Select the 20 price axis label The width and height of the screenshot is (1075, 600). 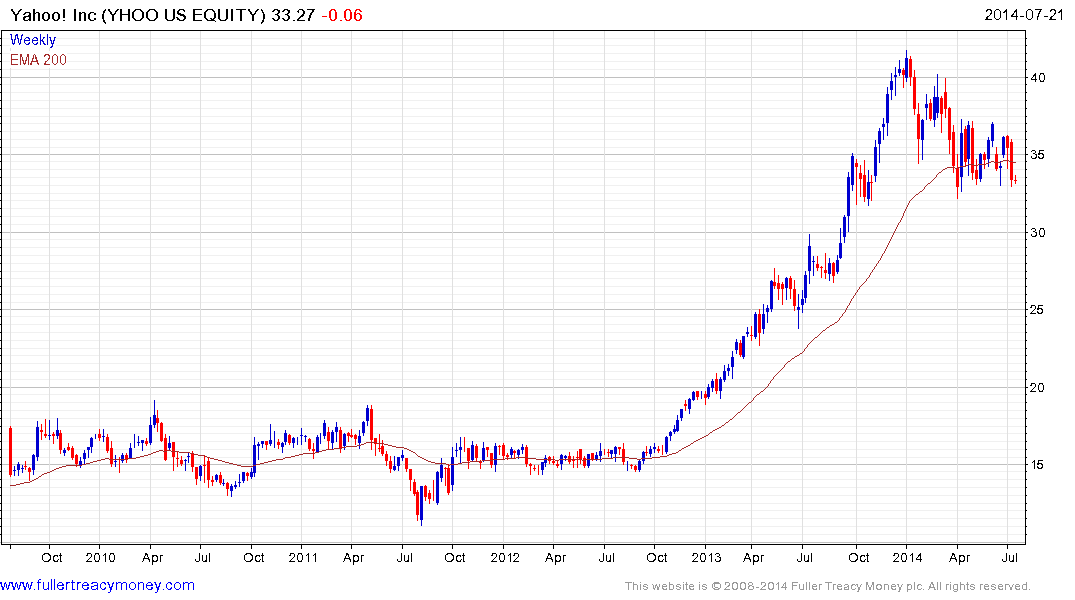point(1038,387)
